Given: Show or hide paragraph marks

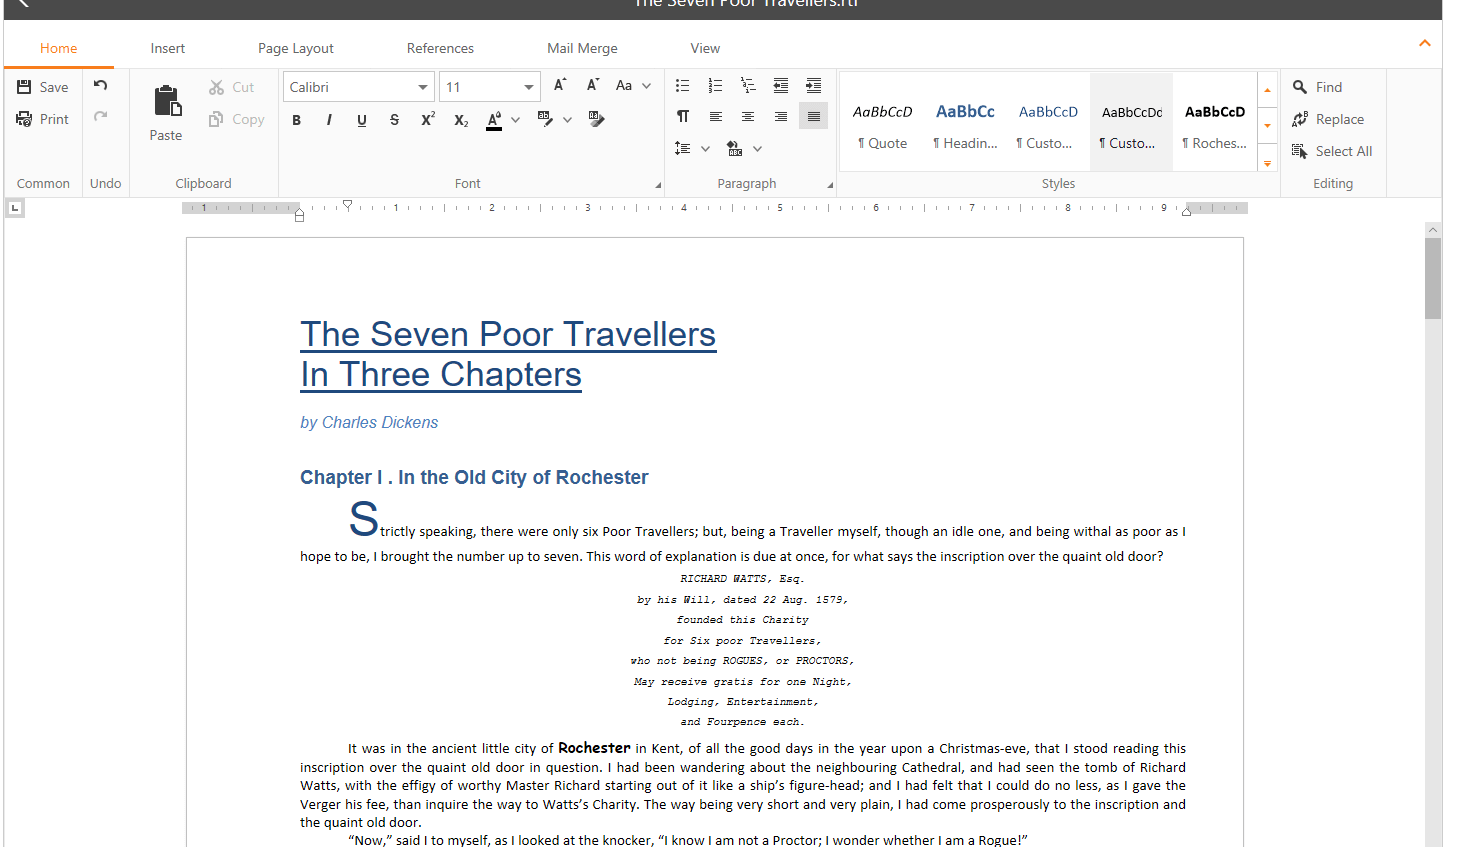Looking at the screenshot, I should click(x=683, y=117).
